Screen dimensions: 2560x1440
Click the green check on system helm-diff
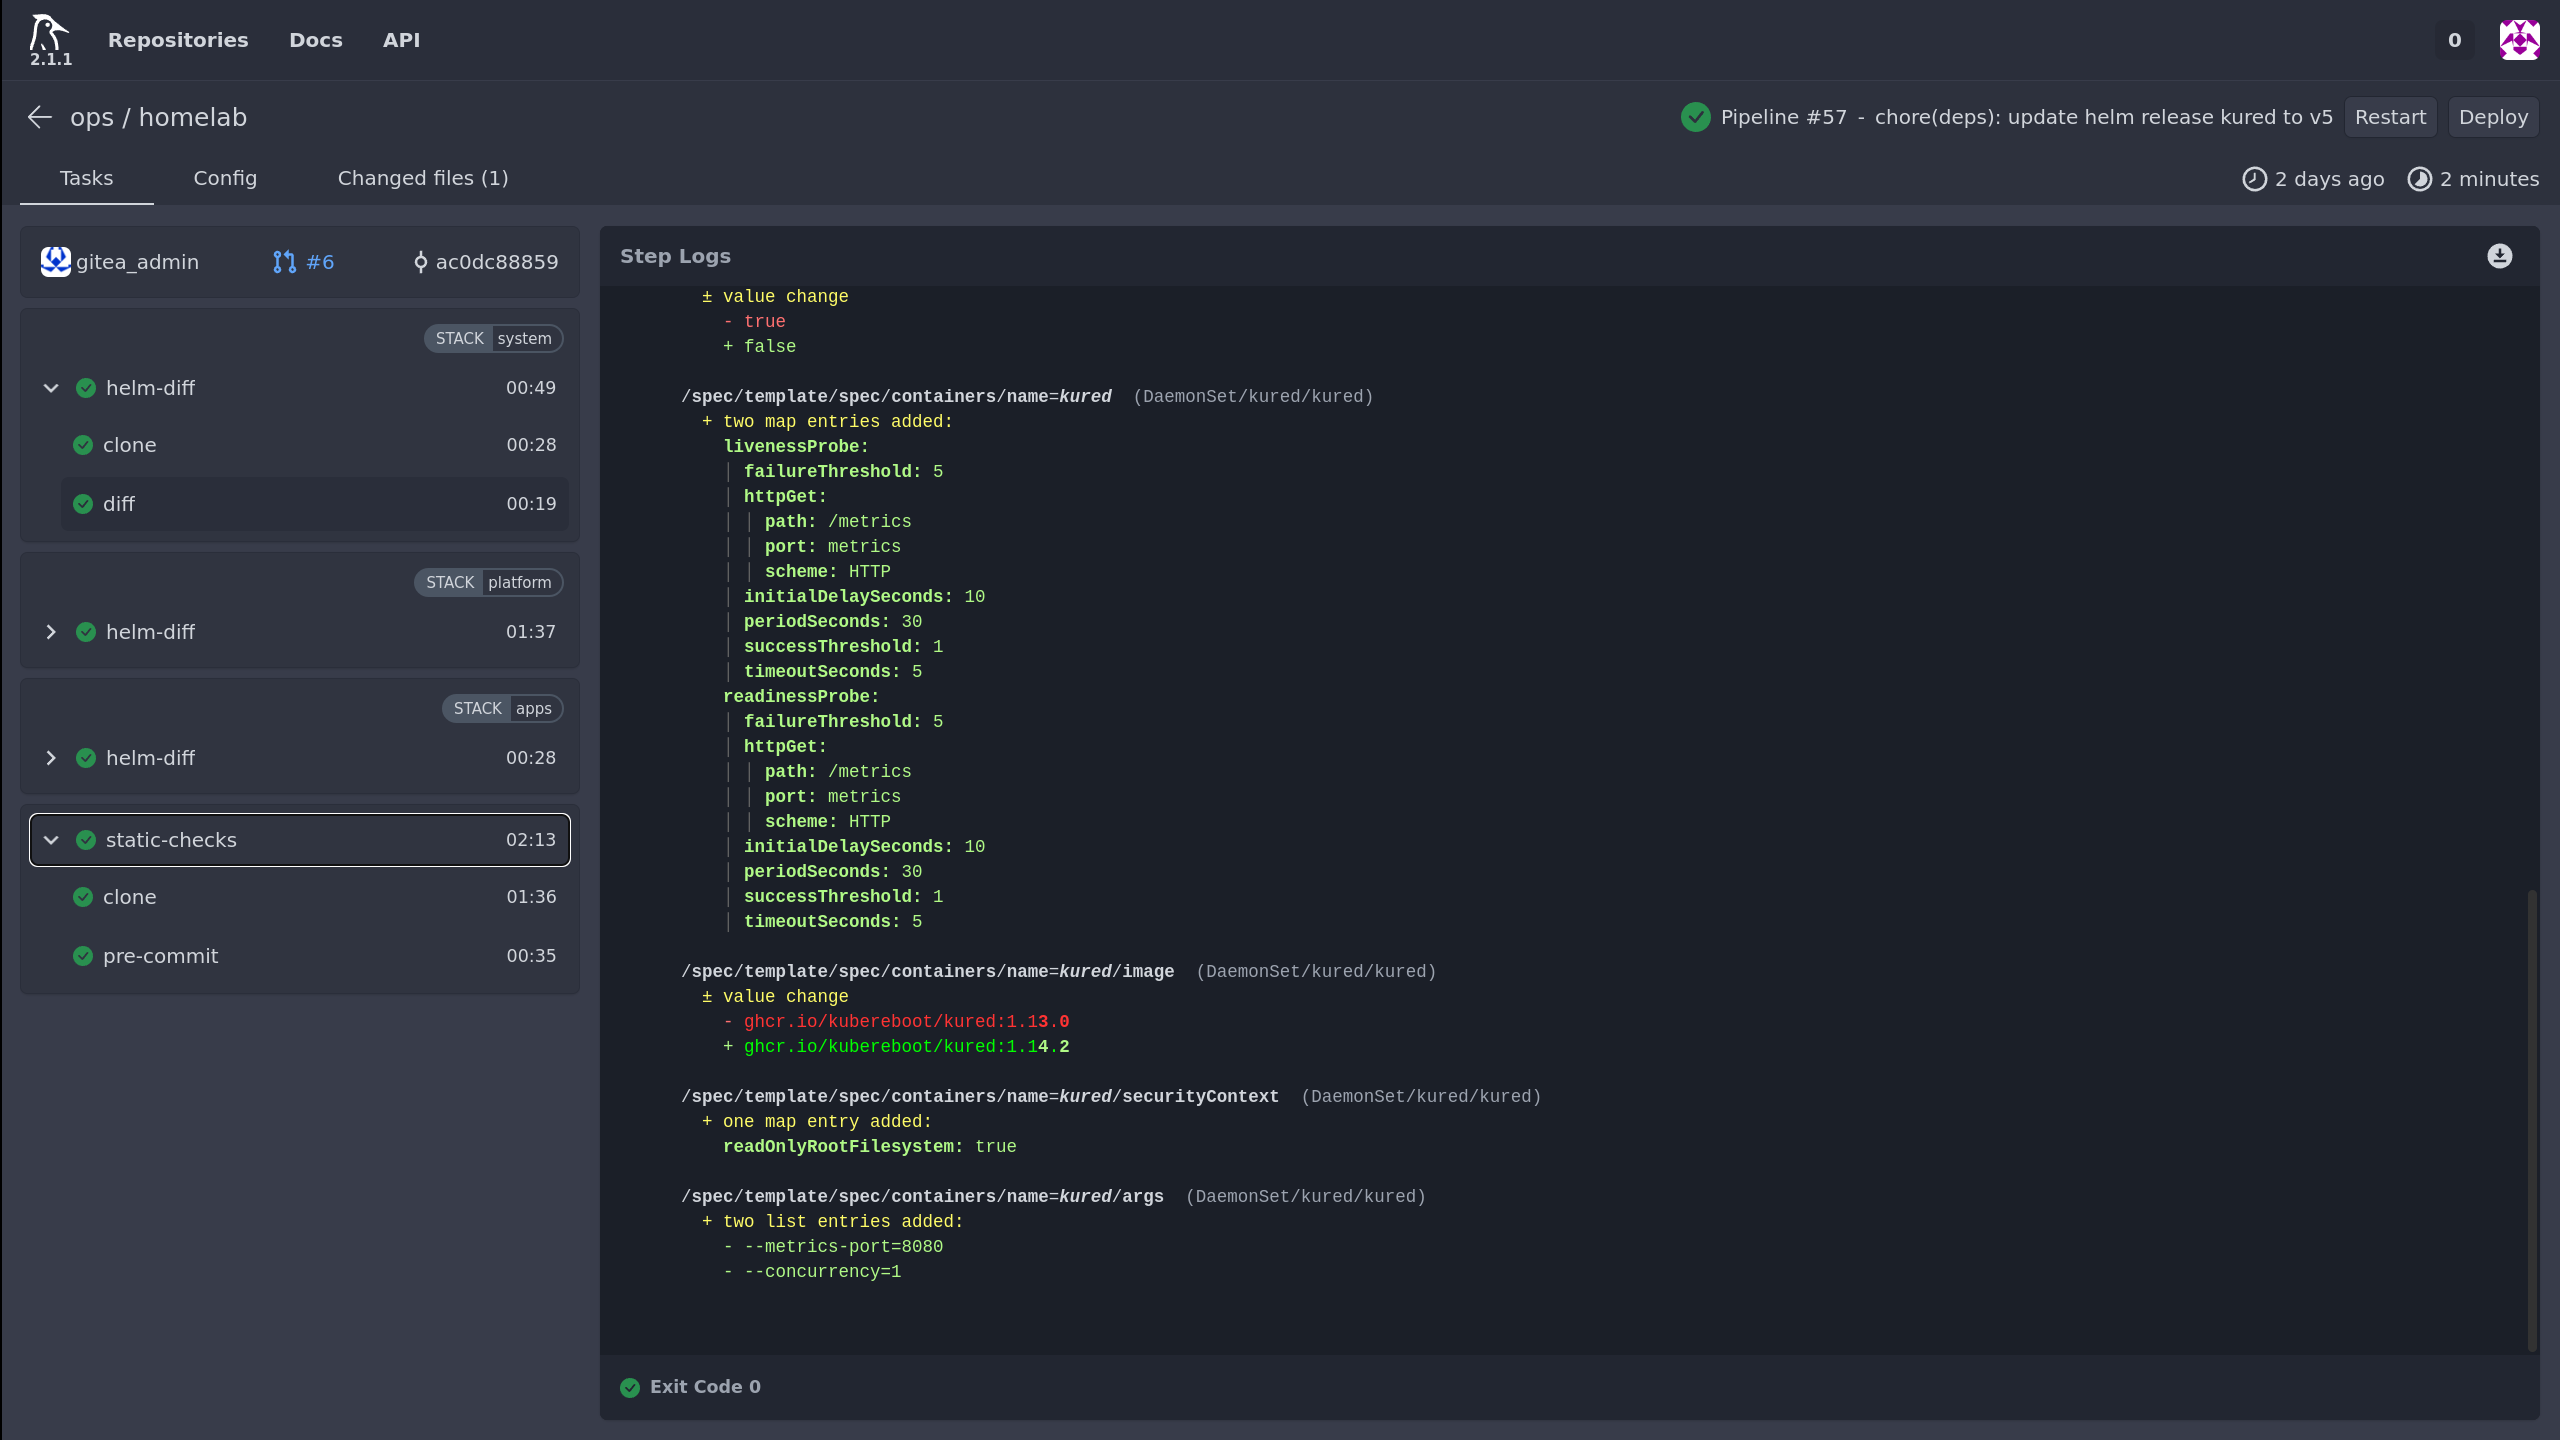point(86,388)
